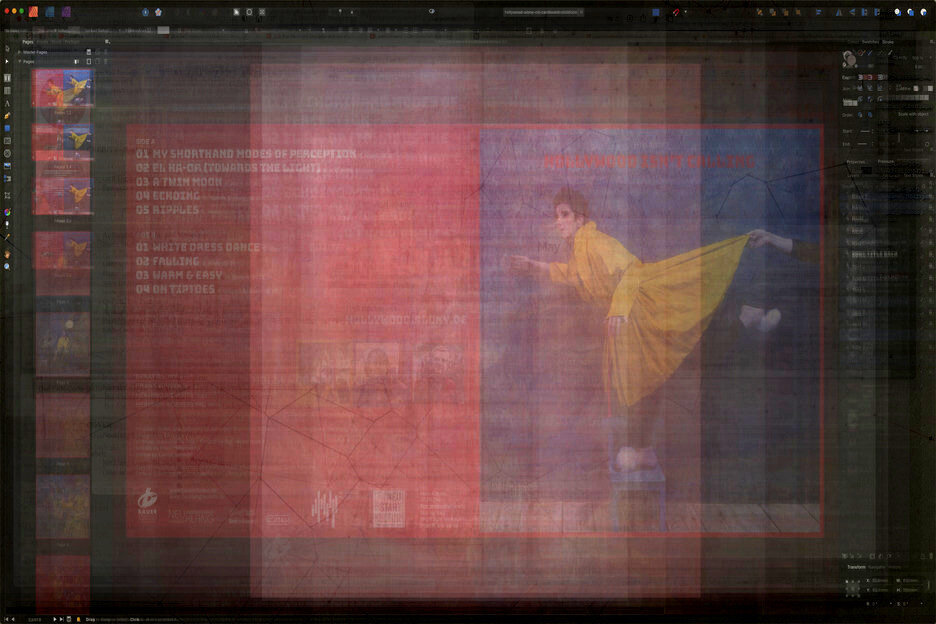Screen dimensions: 936x624
Task: Select the second spread thumbnail in the Pages panel
Action: coord(63,142)
